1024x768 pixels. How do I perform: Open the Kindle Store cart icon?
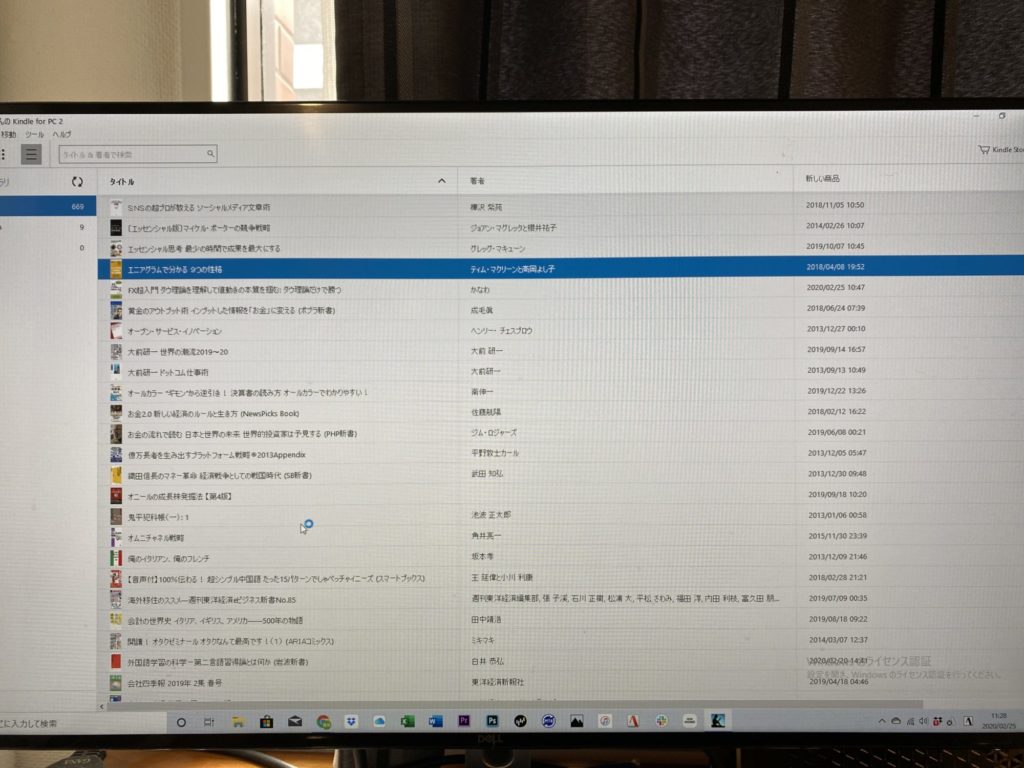984,150
